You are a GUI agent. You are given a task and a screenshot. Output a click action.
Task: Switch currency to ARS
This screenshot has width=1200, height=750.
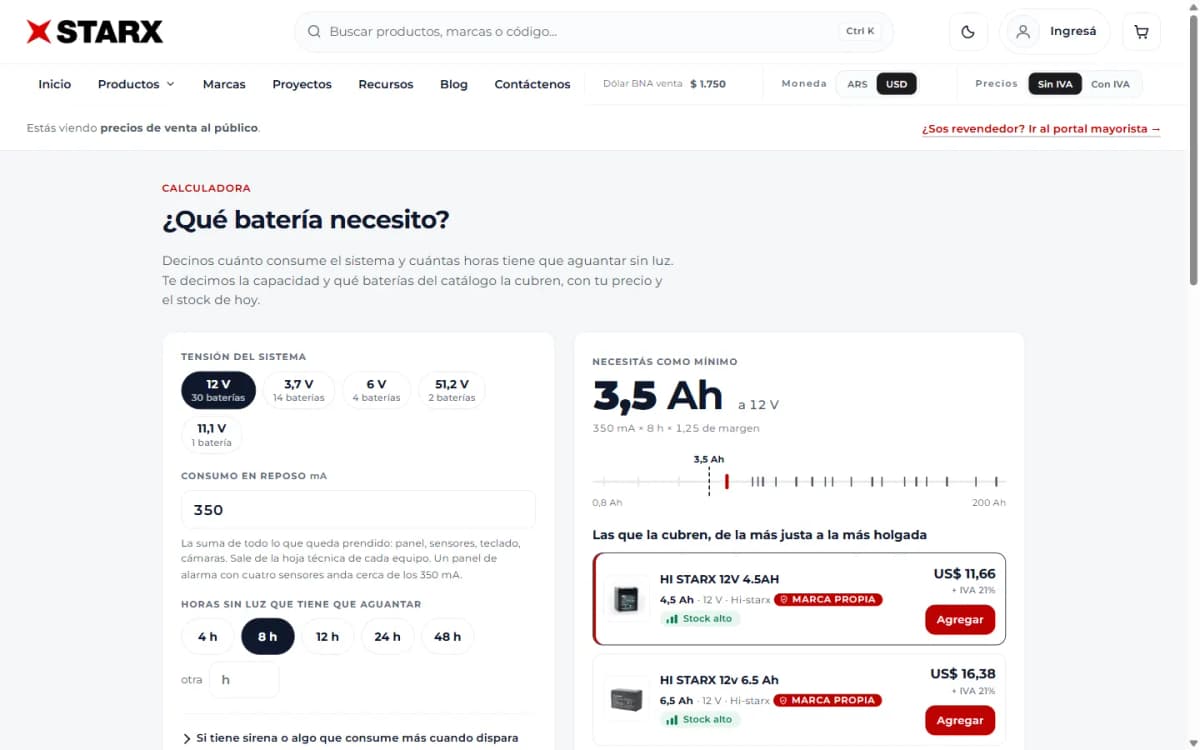click(x=857, y=84)
